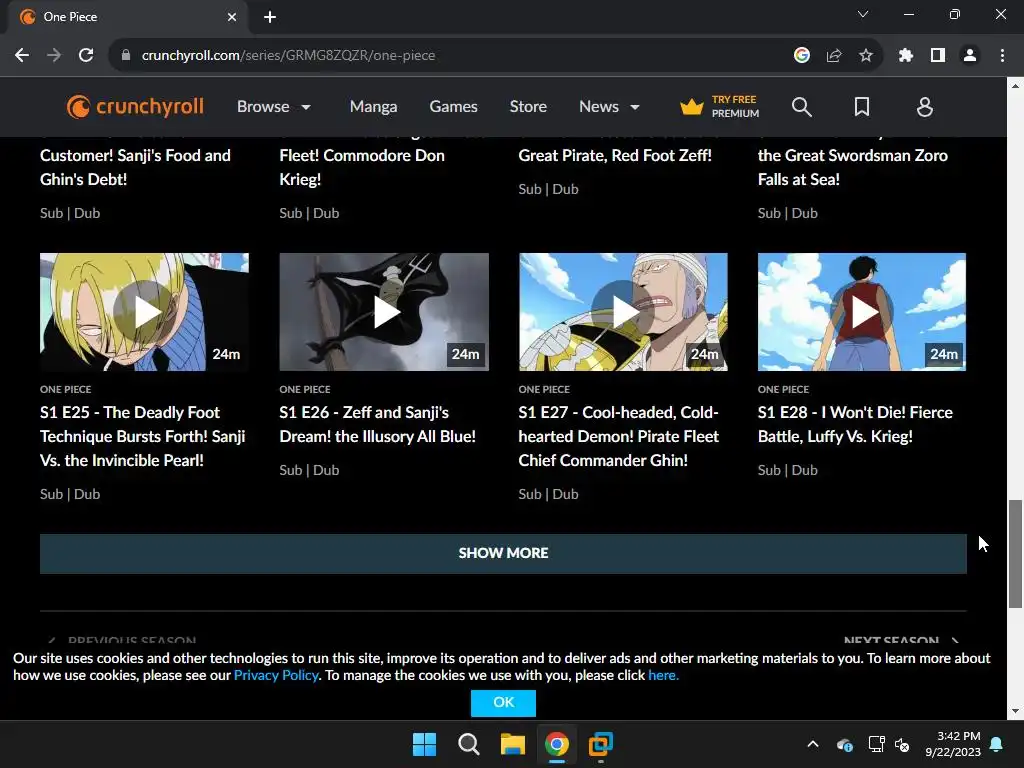Open Great Pirate, Red Foot Zeff title

coord(615,155)
